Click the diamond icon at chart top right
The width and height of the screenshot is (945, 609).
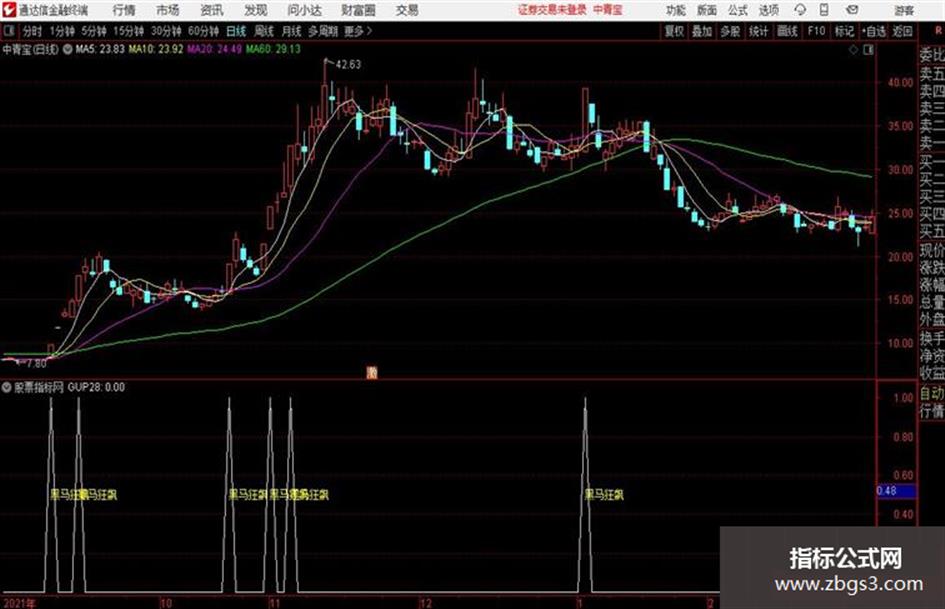point(853,50)
